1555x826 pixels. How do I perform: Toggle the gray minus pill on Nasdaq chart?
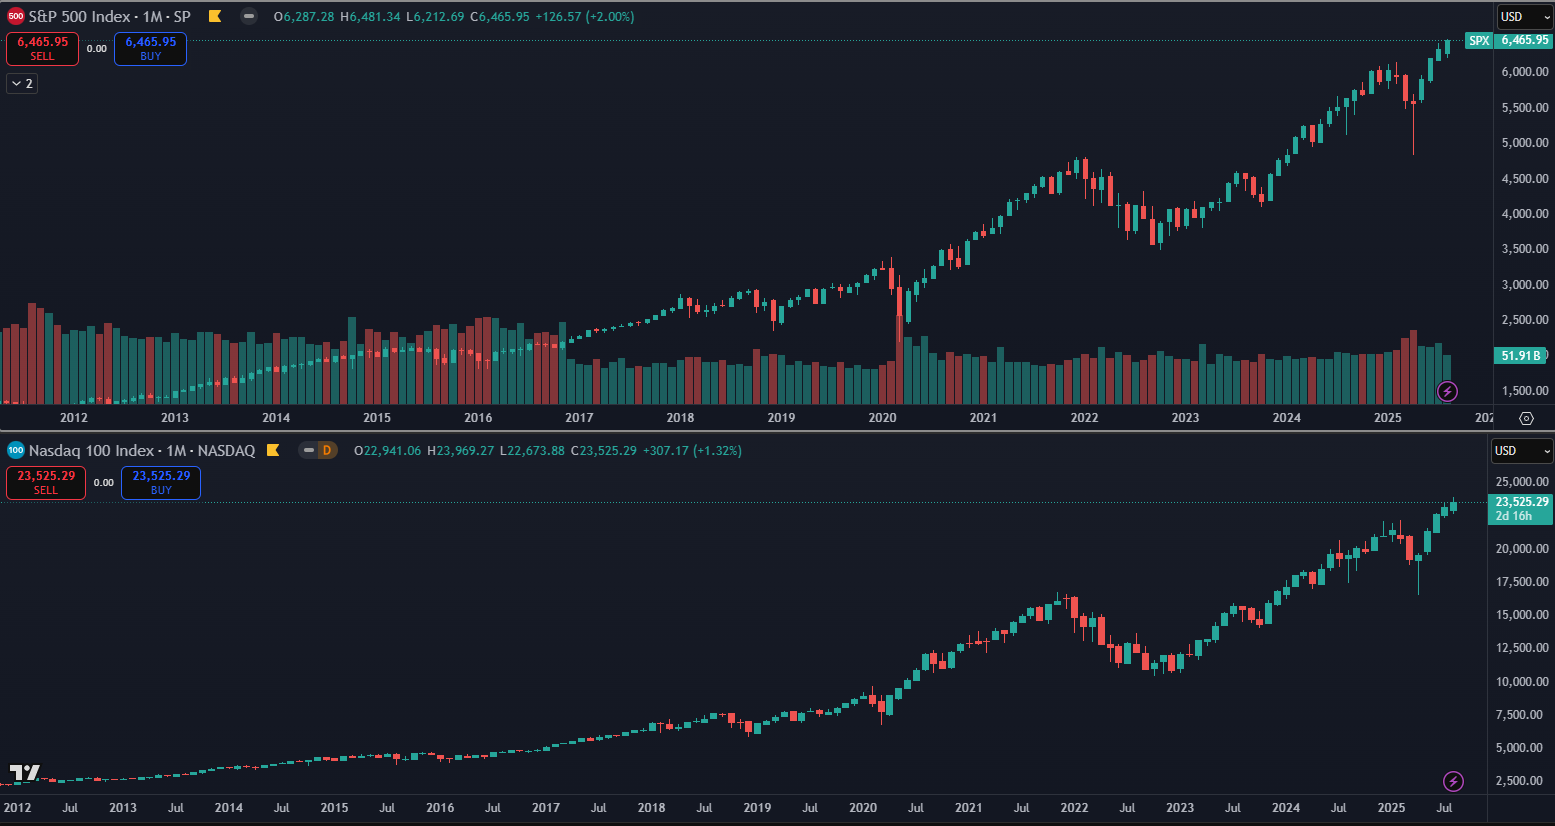pyautogui.click(x=309, y=451)
